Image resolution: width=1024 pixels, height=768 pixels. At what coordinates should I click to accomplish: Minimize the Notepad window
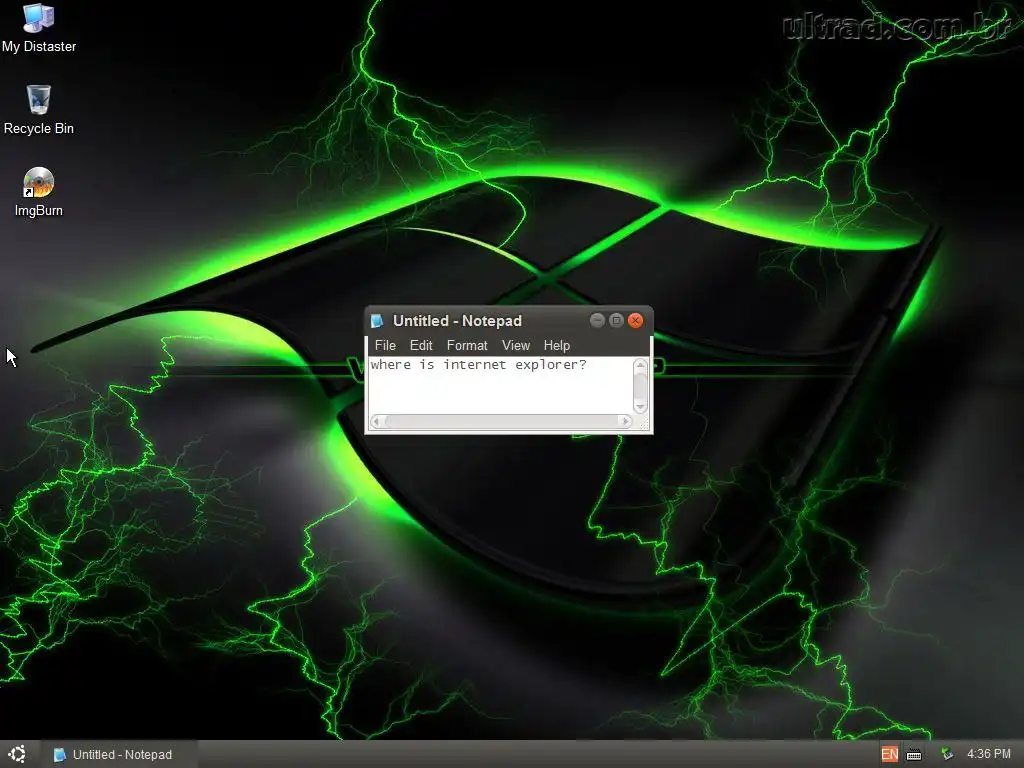pyautogui.click(x=597, y=320)
